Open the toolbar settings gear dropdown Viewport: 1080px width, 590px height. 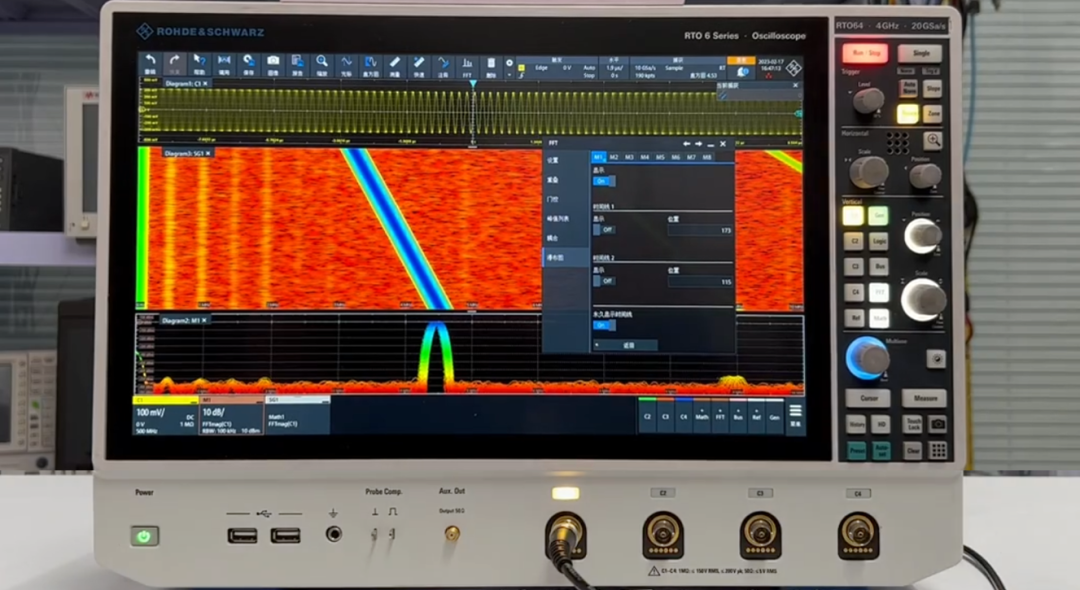510,63
